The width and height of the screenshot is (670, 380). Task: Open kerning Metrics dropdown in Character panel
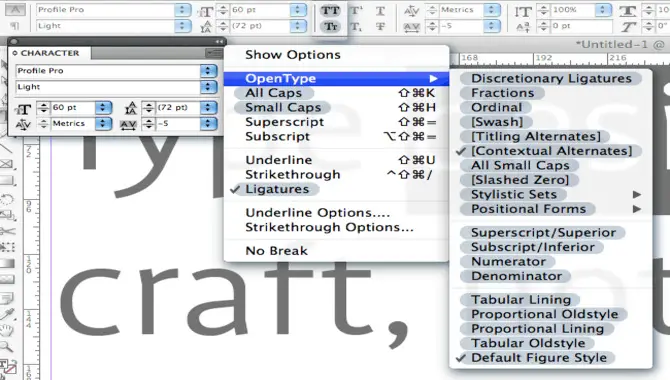click(103, 124)
